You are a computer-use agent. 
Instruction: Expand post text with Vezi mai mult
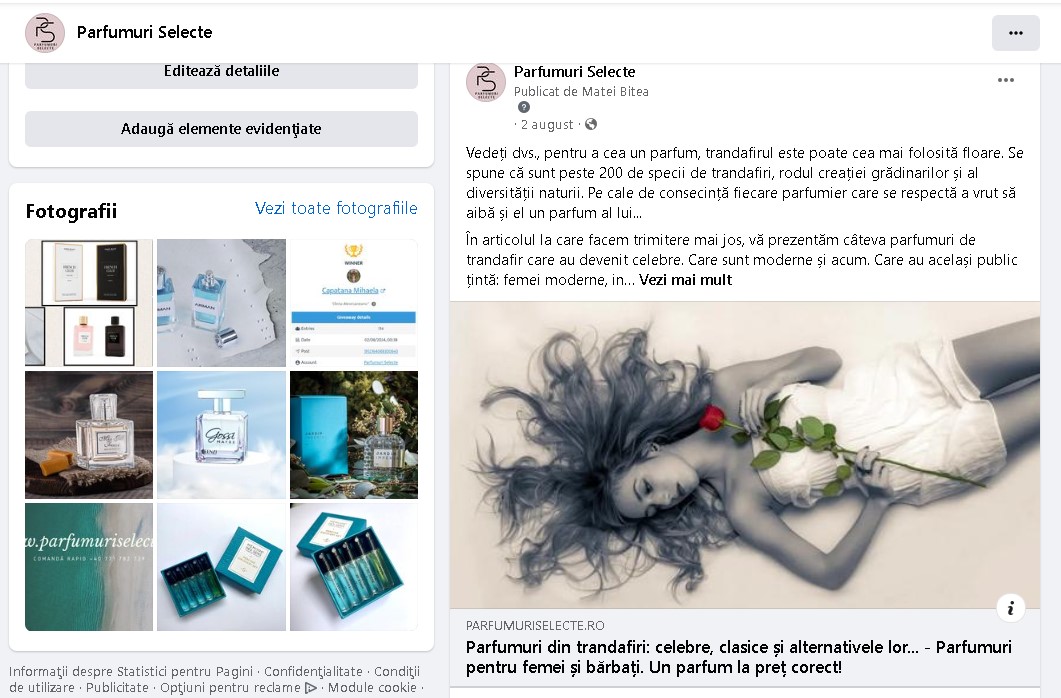[x=685, y=280]
